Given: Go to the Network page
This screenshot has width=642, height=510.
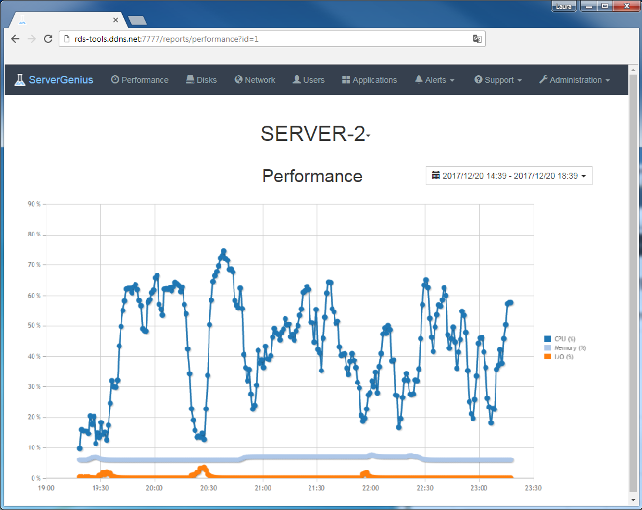Looking at the screenshot, I should click(x=259, y=80).
